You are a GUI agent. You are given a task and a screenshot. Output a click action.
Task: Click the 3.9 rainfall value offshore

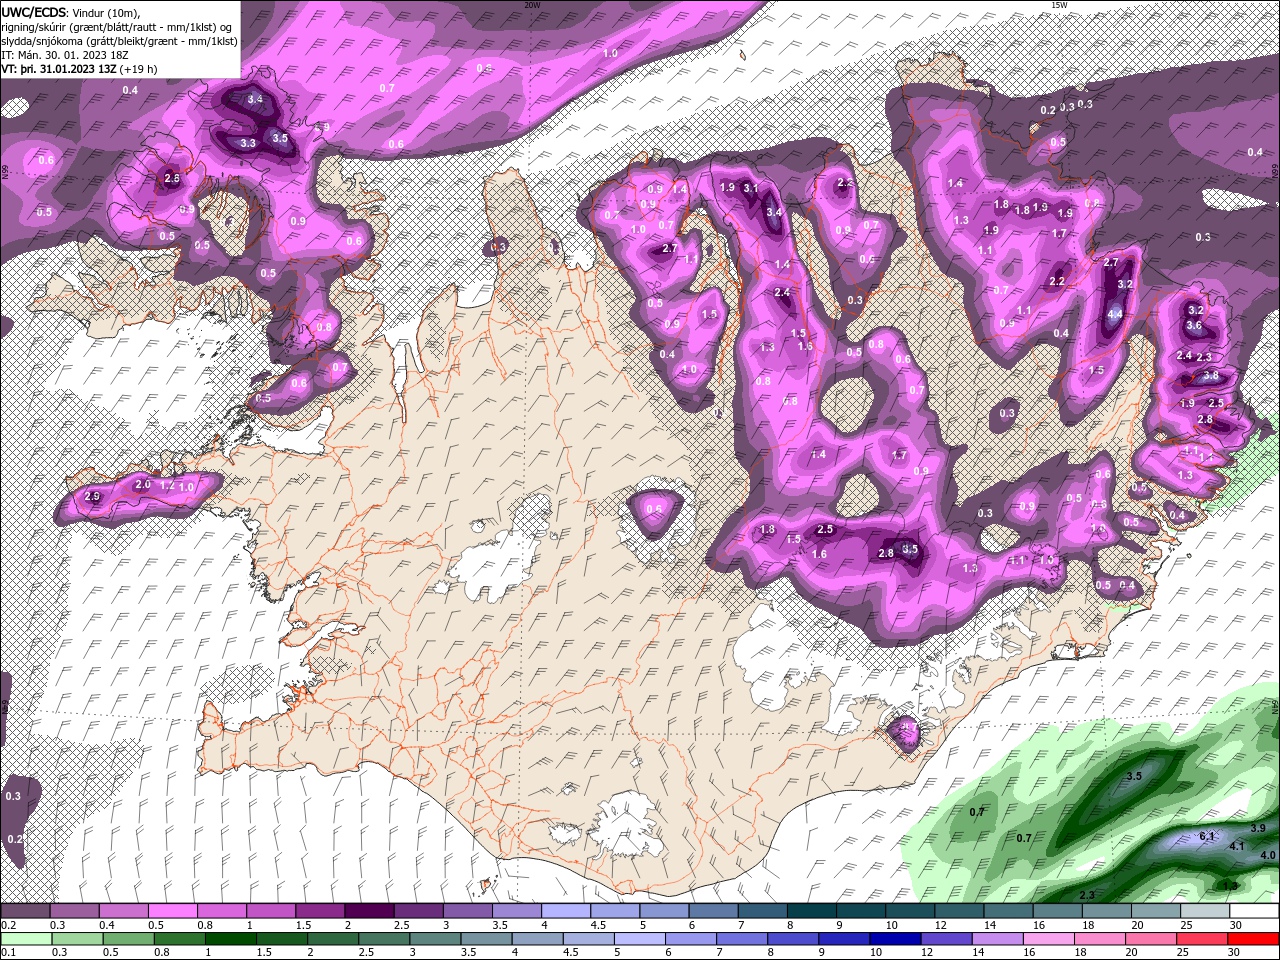coord(1258,828)
